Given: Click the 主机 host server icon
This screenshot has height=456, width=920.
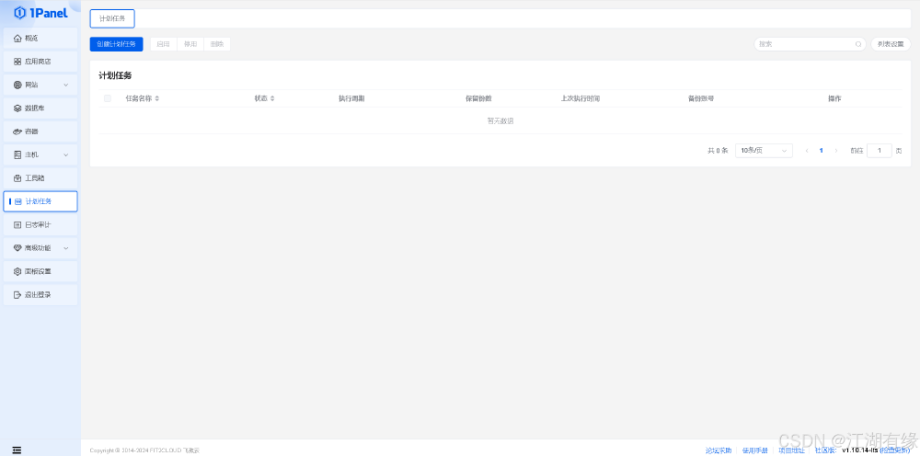Looking at the screenshot, I should (x=17, y=154).
